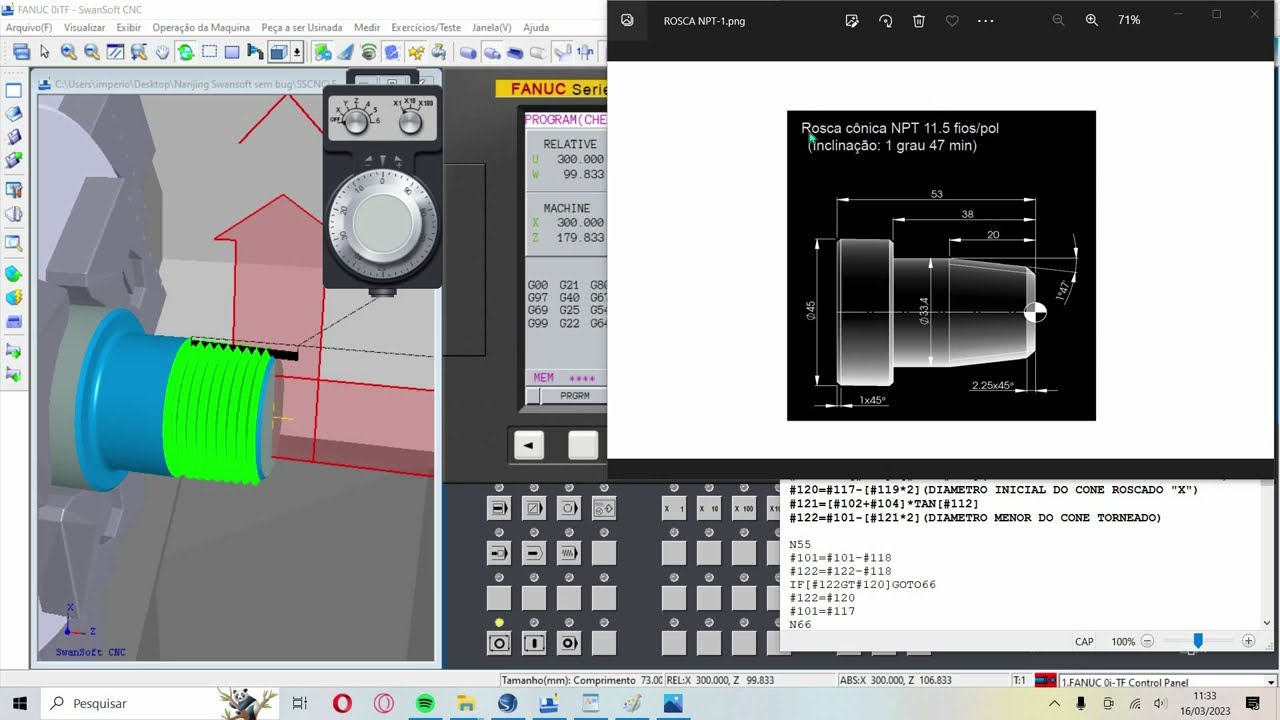The height and width of the screenshot is (720, 1280).
Task: Click the yellow stars icon in toolbar
Action: (416, 52)
